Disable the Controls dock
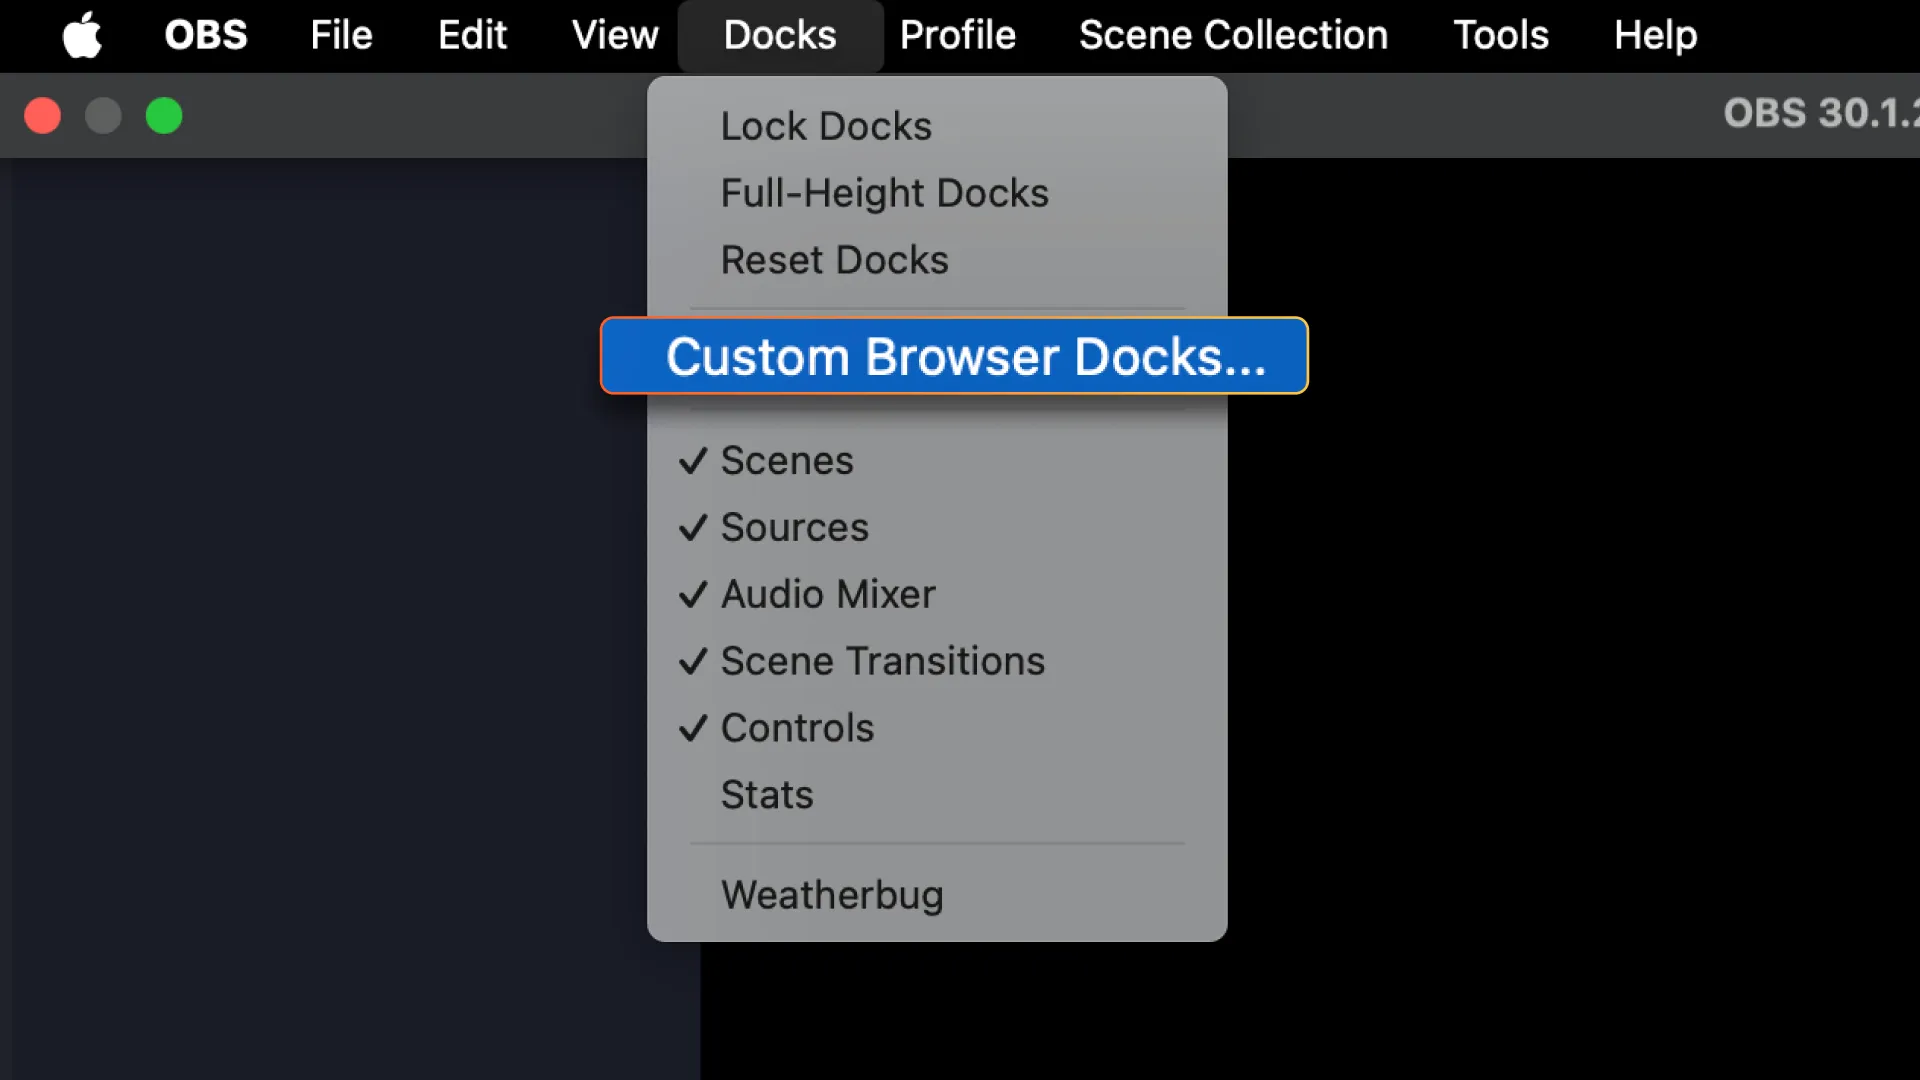The width and height of the screenshot is (1920, 1080). (937, 728)
